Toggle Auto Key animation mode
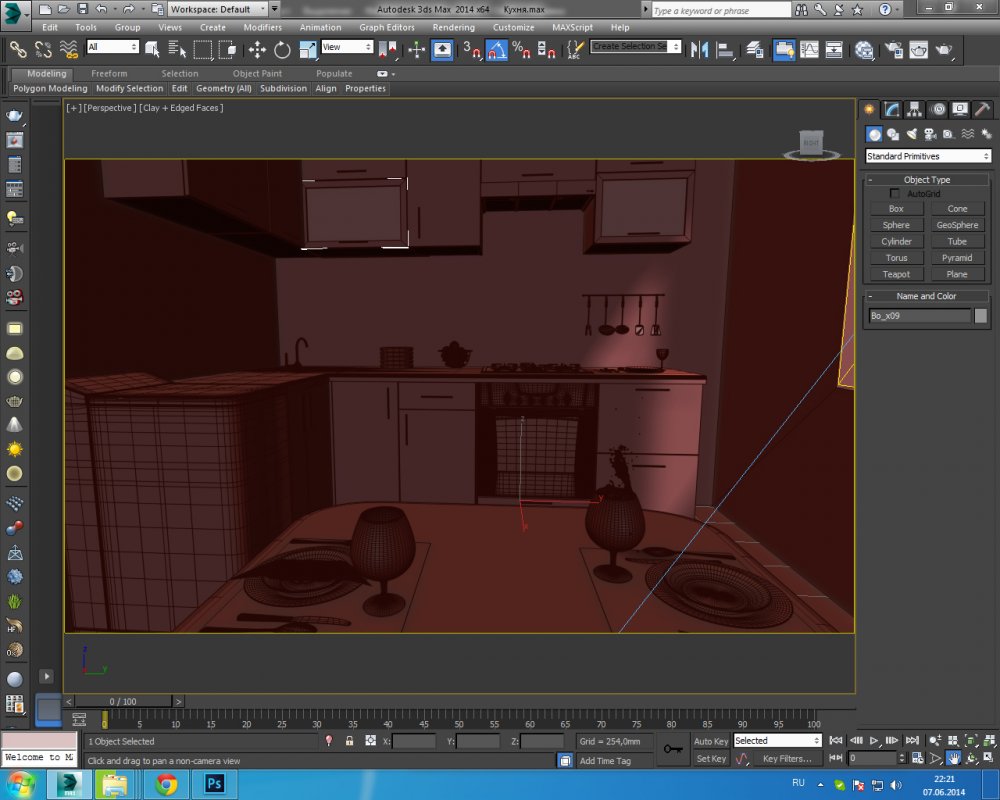Image resolution: width=1000 pixels, height=800 pixels. click(x=711, y=741)
